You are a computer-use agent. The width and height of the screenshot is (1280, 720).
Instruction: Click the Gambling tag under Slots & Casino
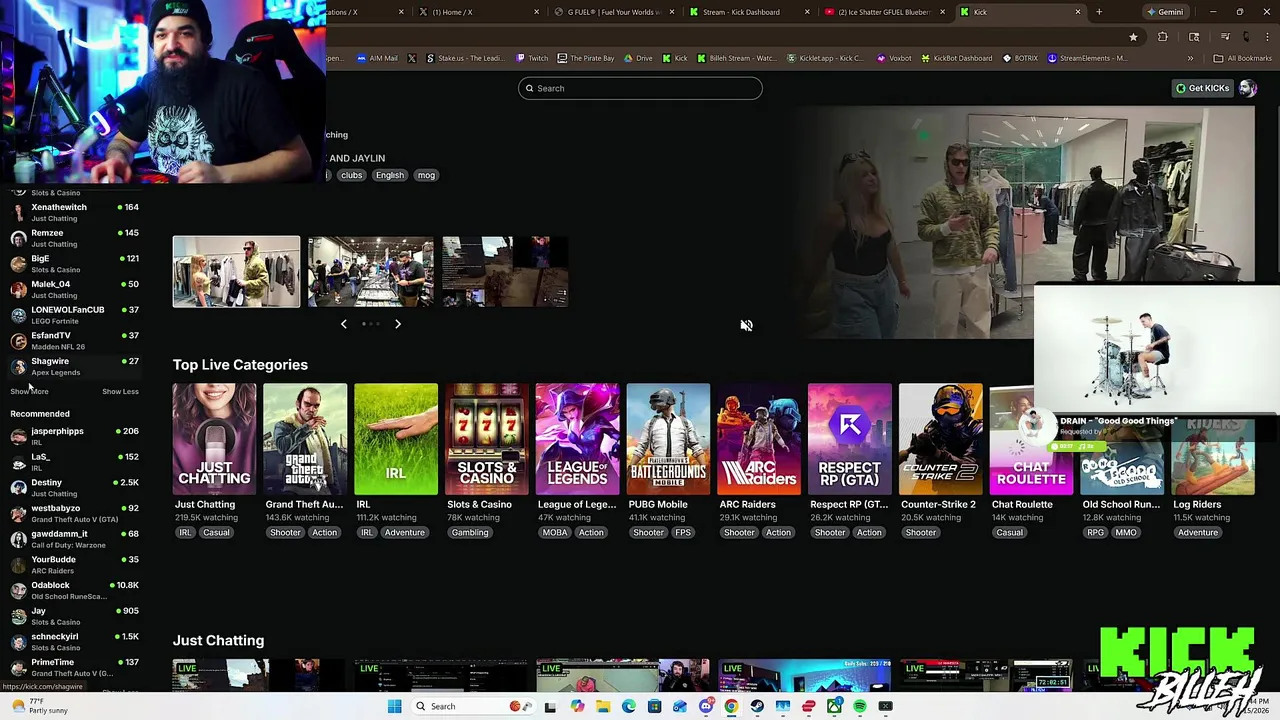pos(469,532)
